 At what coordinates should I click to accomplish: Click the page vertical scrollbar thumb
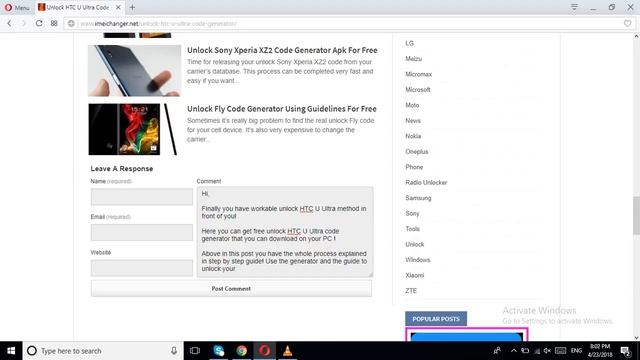coord(636,215)
